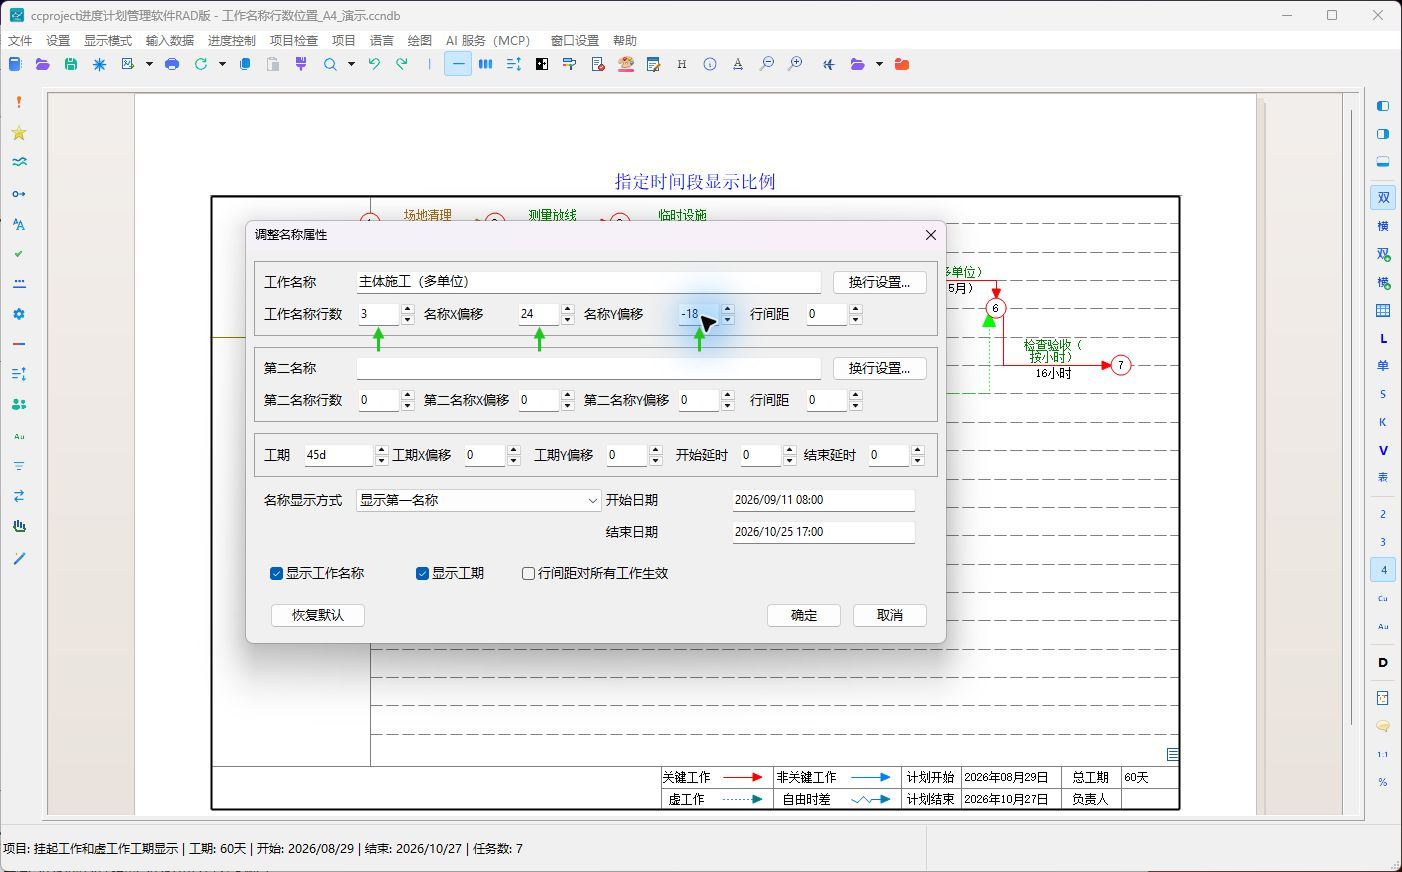
Task: Click the info circle toolbar icon
Action: 710,64
